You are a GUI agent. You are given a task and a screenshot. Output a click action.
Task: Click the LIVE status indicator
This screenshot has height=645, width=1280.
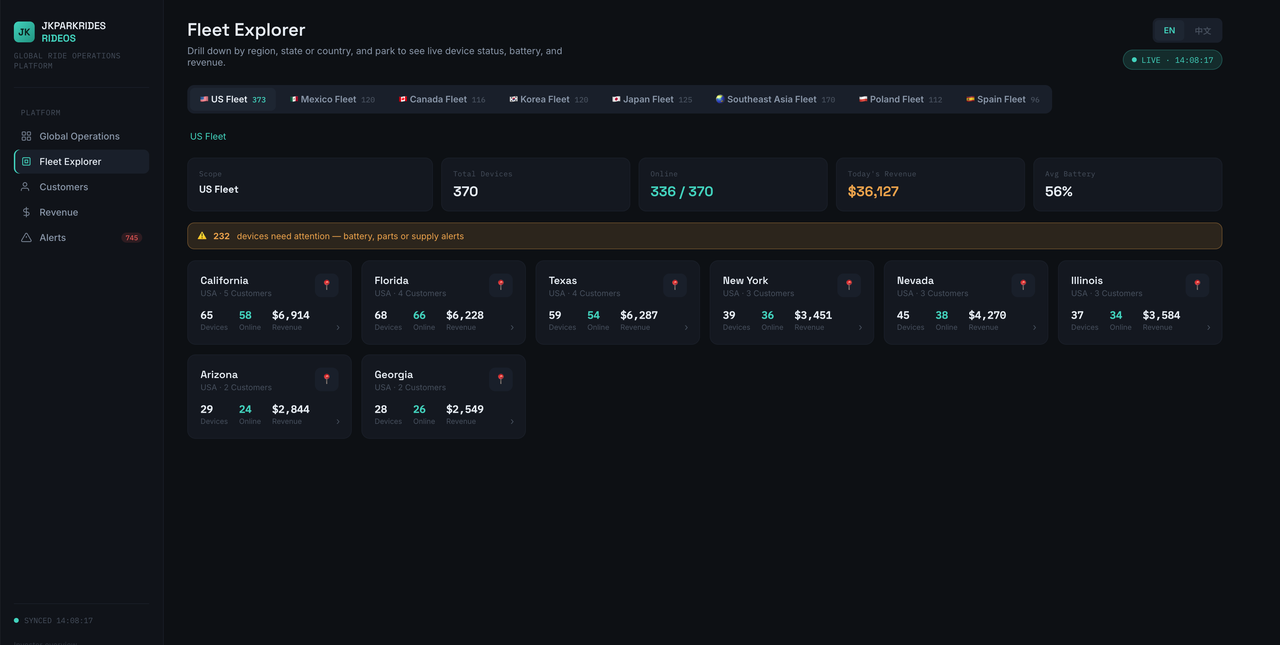coord(1172,60)
